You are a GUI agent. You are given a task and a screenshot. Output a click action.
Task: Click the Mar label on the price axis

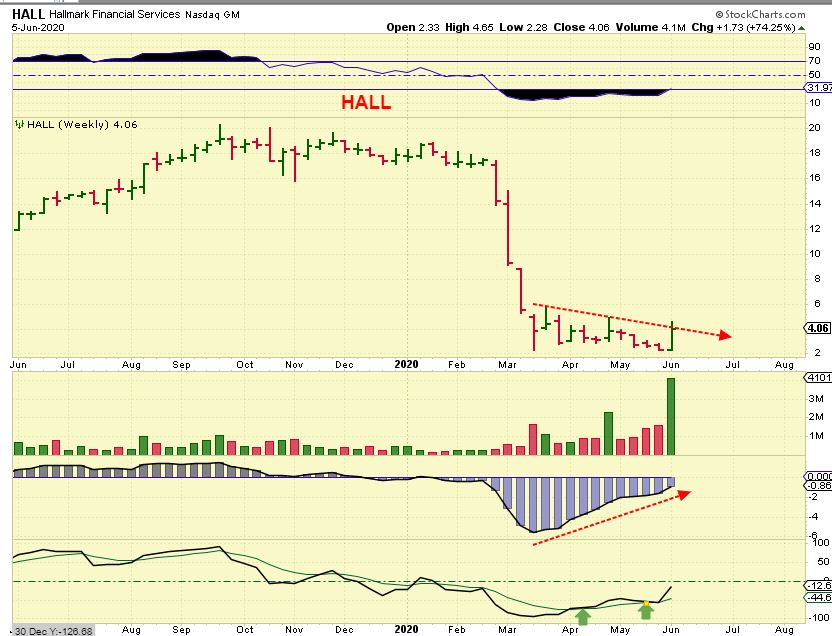pos(507,365)
